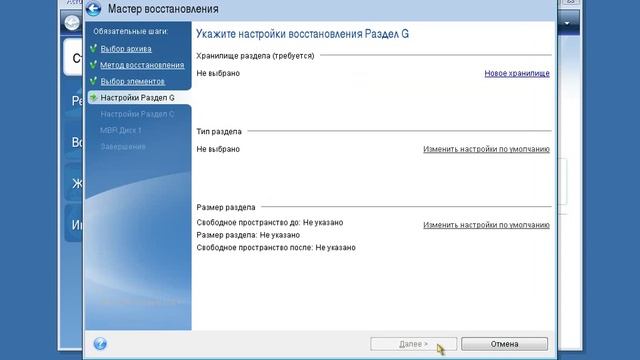640x360 pixels.
Task: Click the text 'Свободное пространство после: Не указано'
Action: (x=276, y=247)
